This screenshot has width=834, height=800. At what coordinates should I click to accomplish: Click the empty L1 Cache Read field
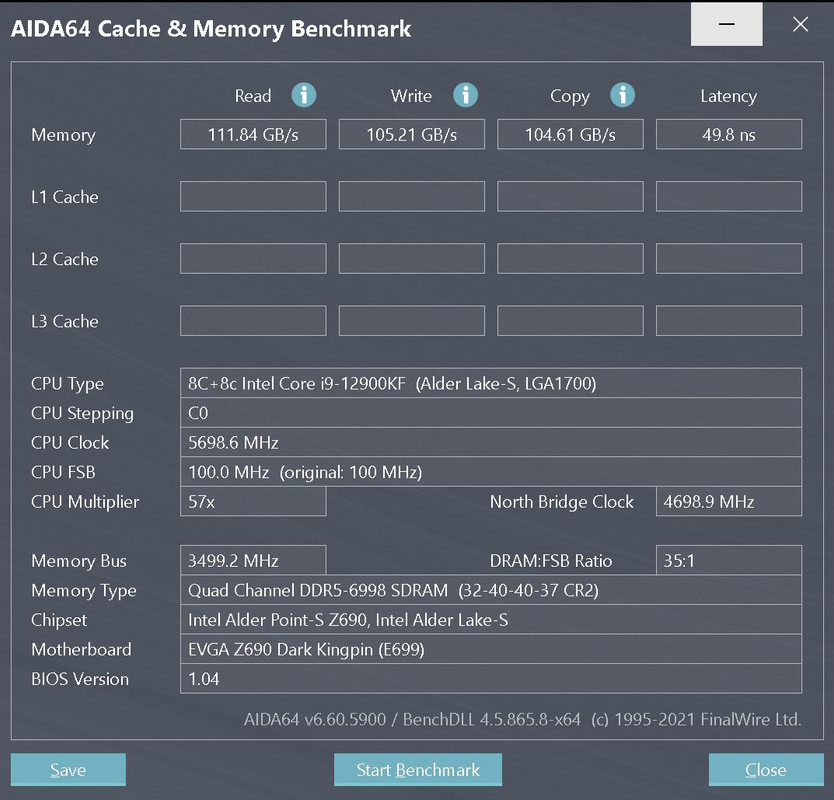[253, 196]
